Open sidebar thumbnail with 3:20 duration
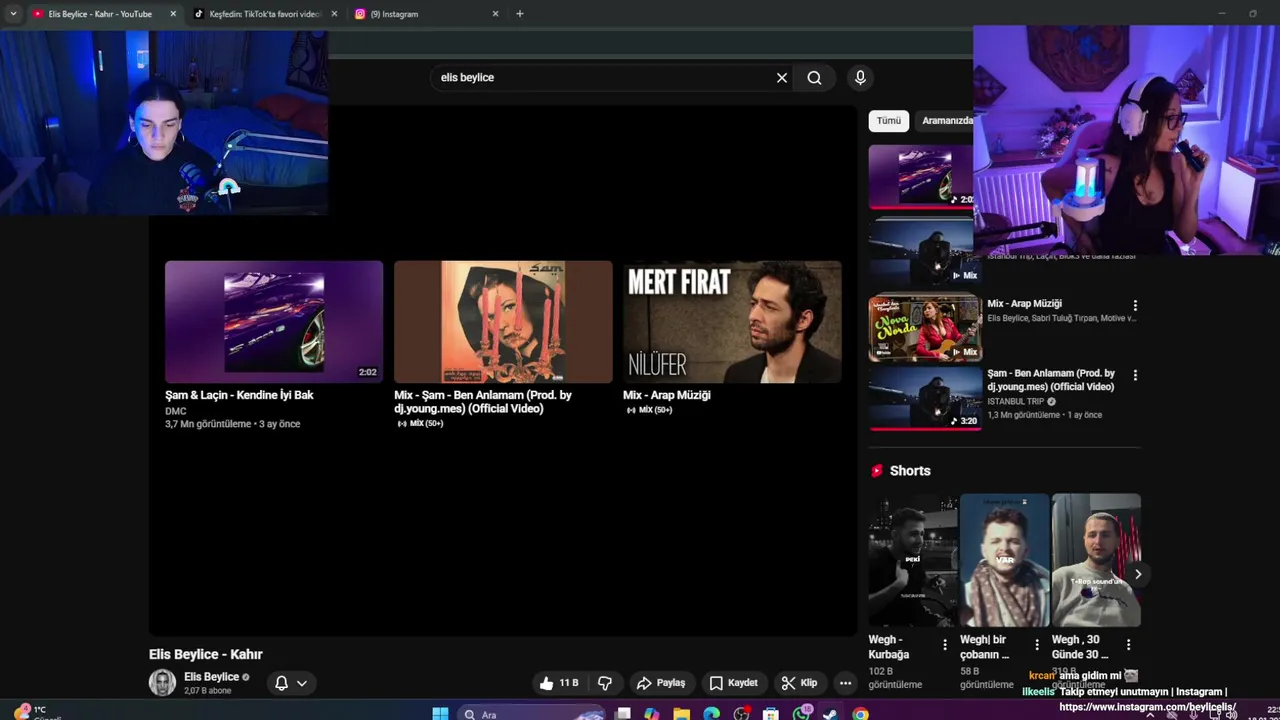This screenshot has height=720, width=1280. pyautogui.click(x=925, y=398)
